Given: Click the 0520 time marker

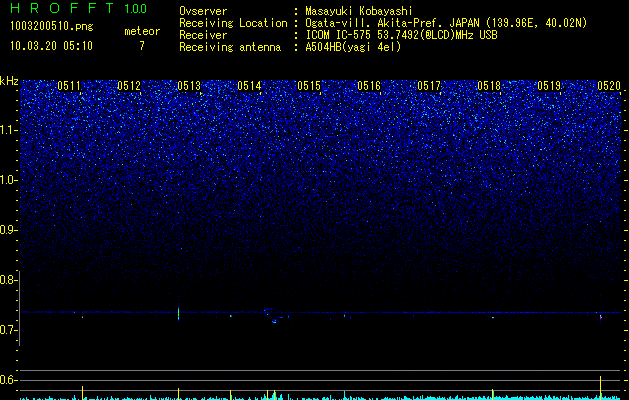Looking at the screenshot, I should pos(609,85).
